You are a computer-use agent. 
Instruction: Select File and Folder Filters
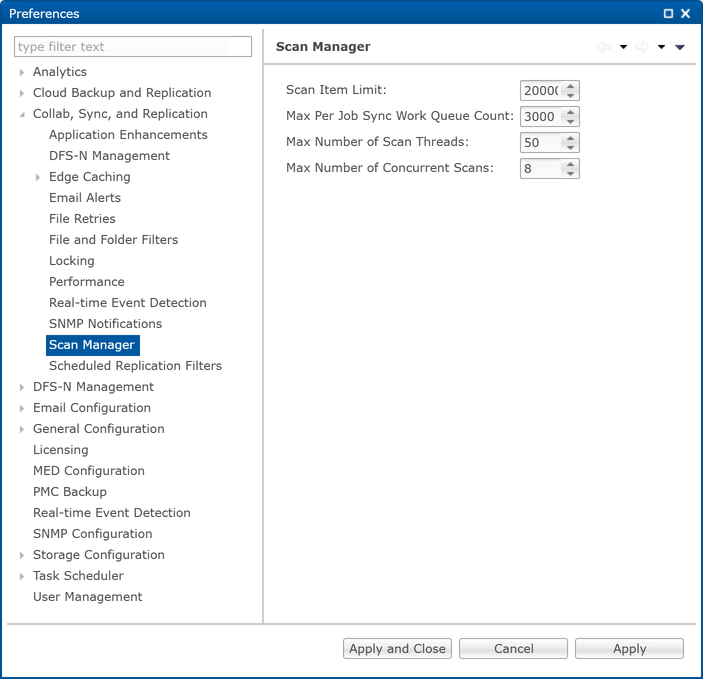pos(113,240)
